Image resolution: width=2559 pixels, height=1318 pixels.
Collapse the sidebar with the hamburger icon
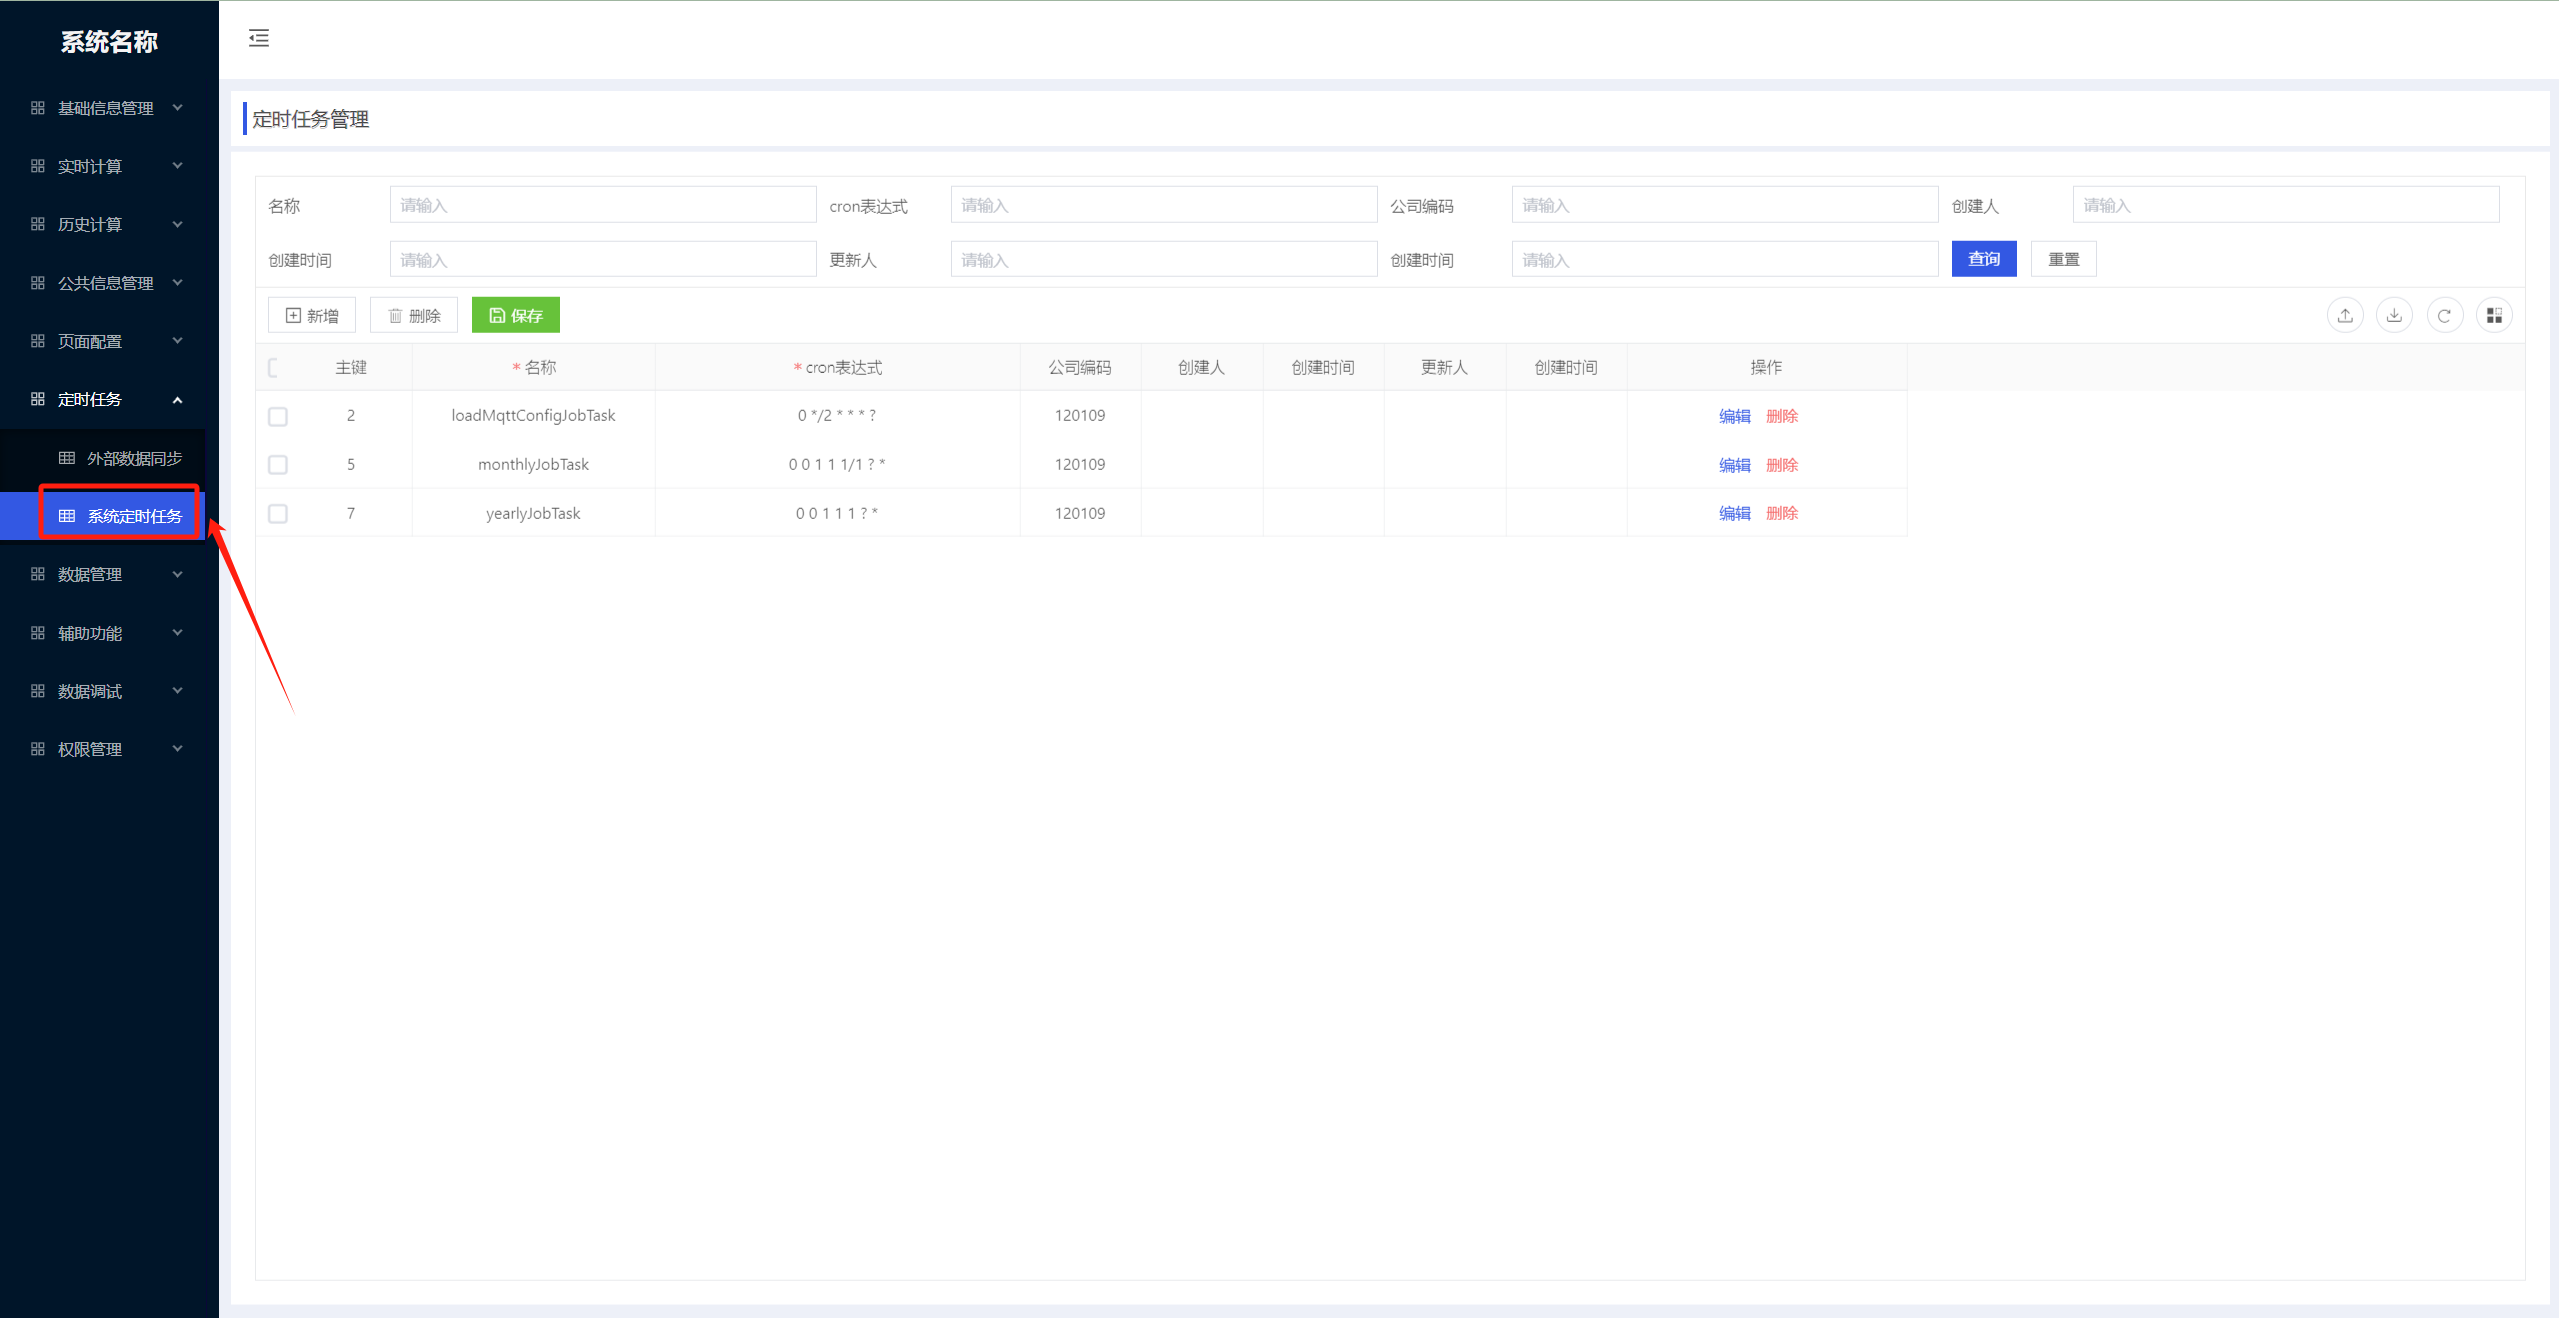coord(259,38)
